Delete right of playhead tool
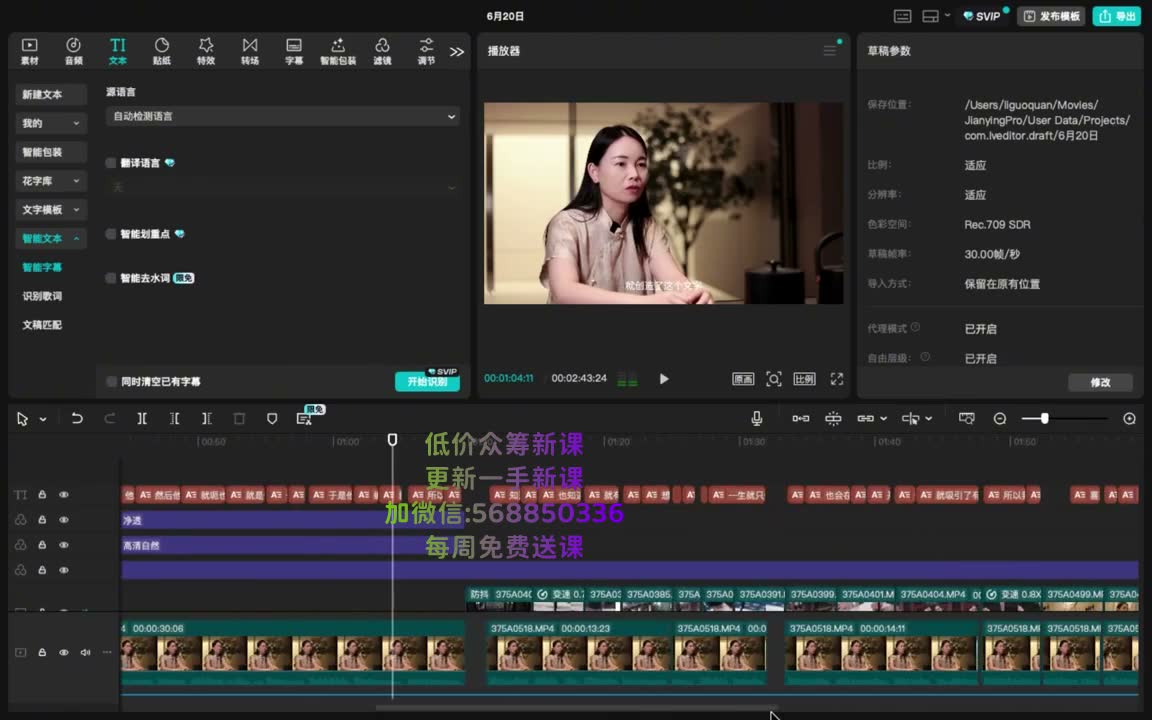The height and width of the screenshot is (720, 1152). click(x=206, y=418)
